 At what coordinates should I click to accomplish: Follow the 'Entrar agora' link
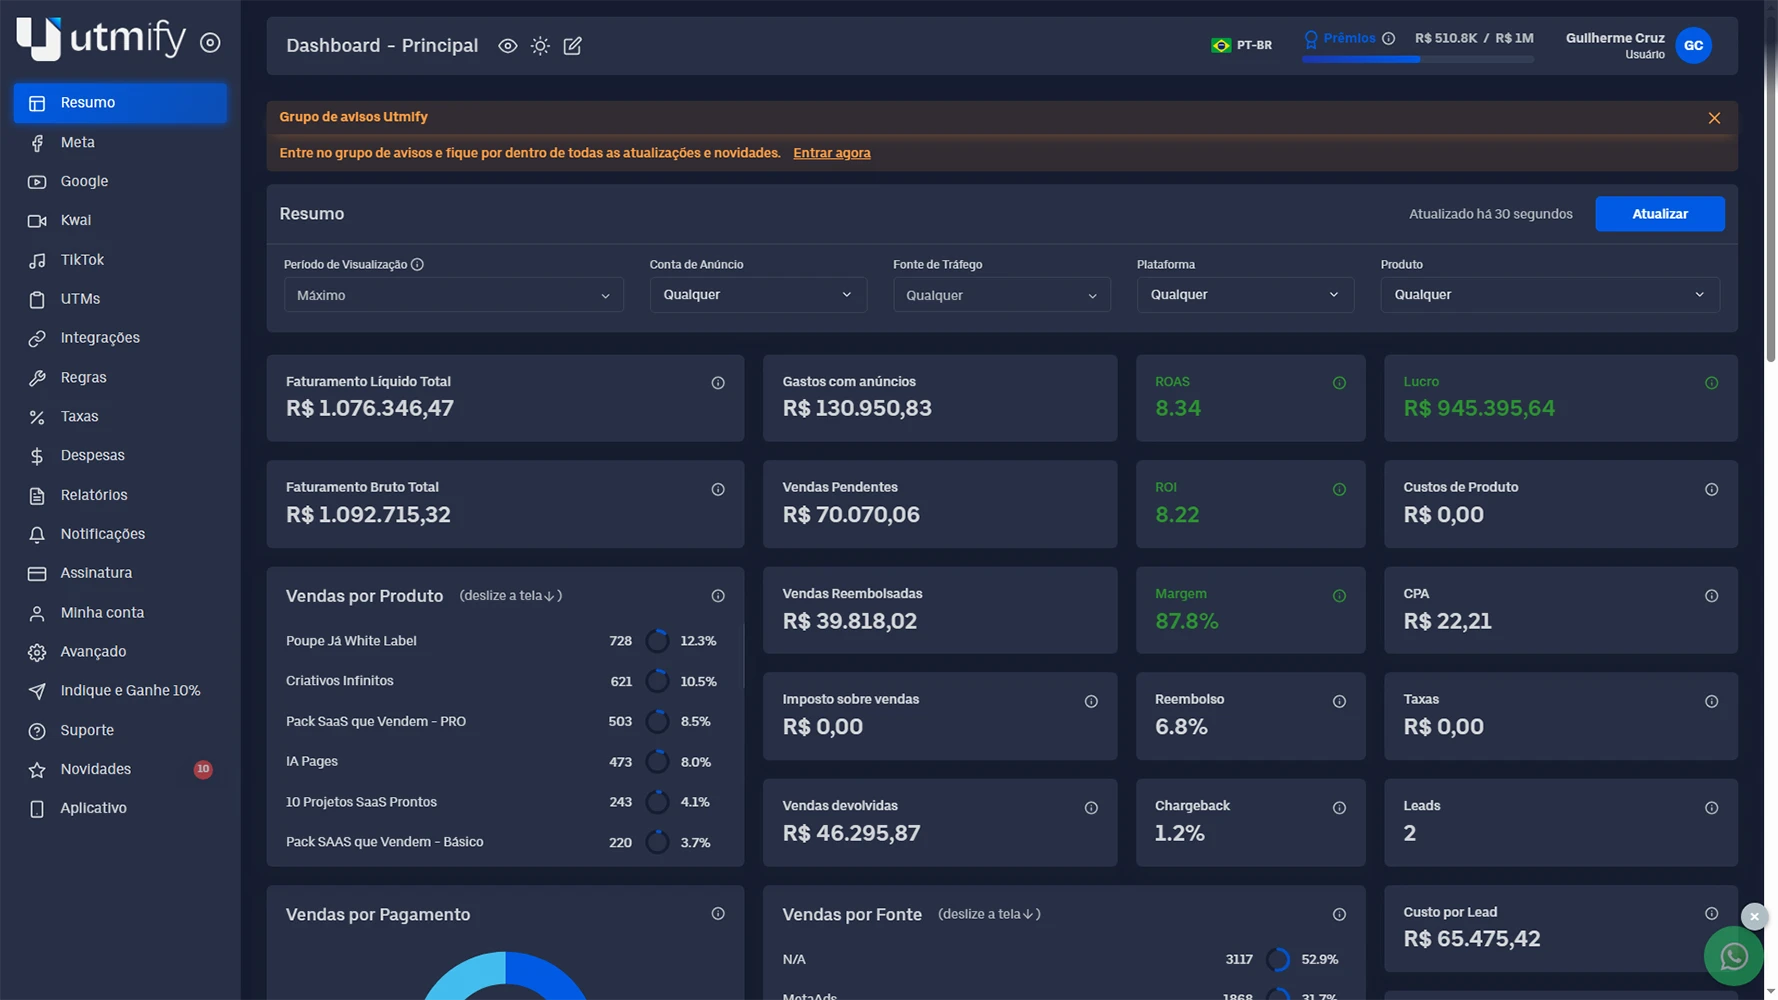(832, 153)
